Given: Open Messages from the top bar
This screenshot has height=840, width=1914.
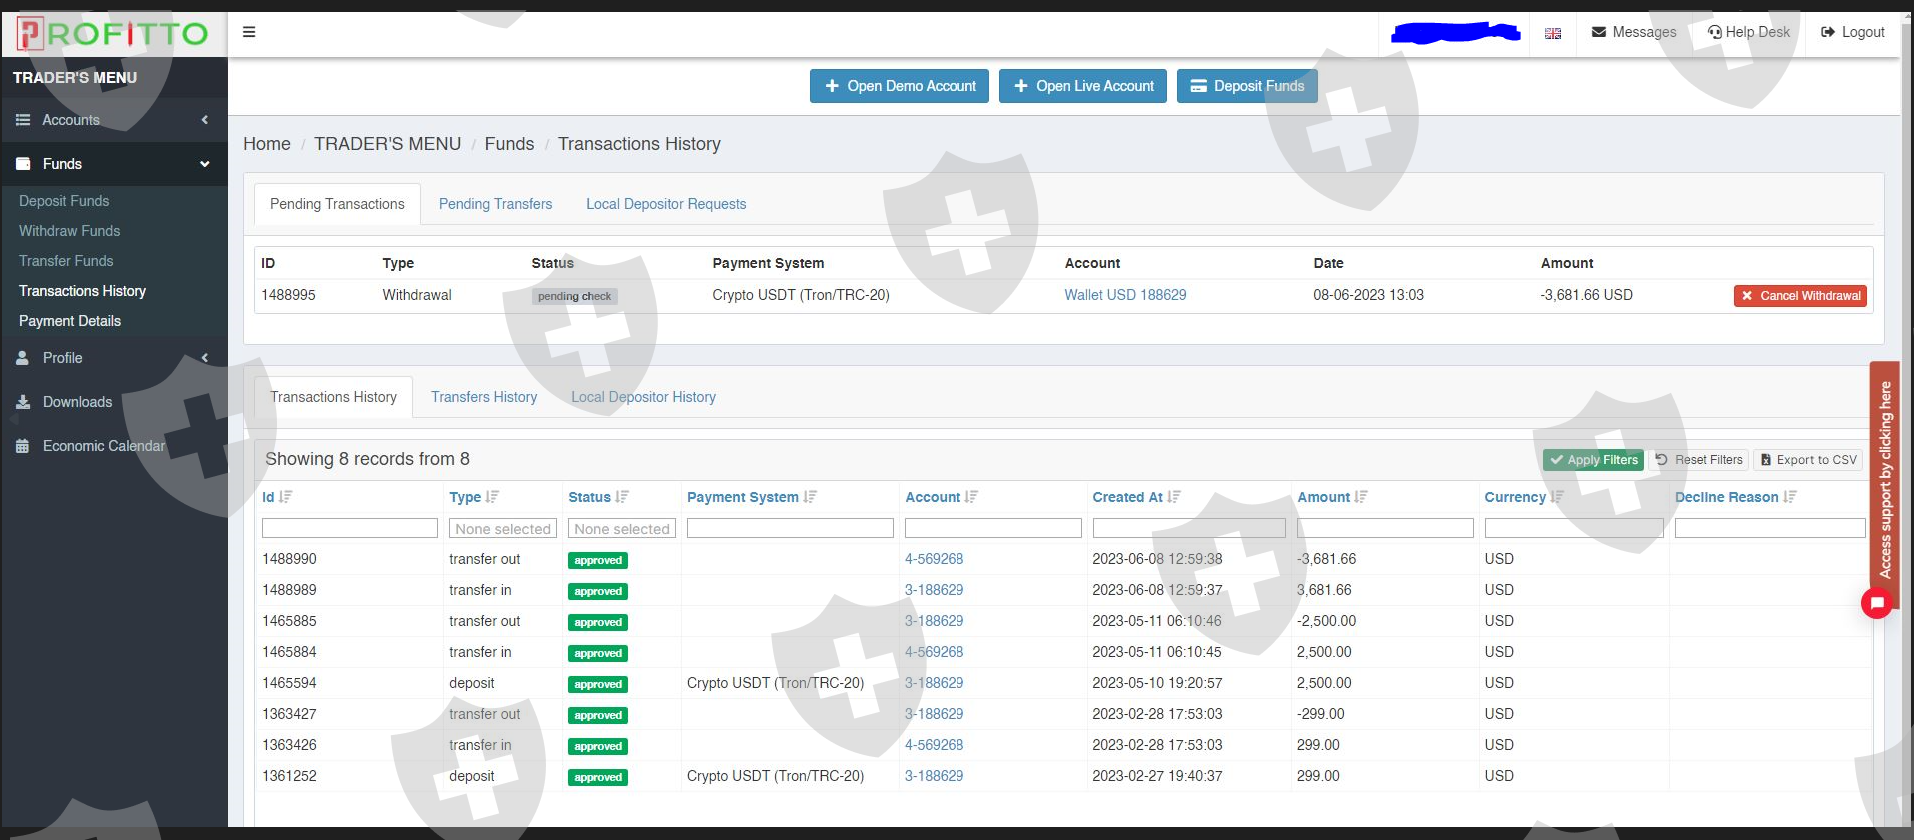Looking at the screenshot, I should click(x=1634, y=32).
